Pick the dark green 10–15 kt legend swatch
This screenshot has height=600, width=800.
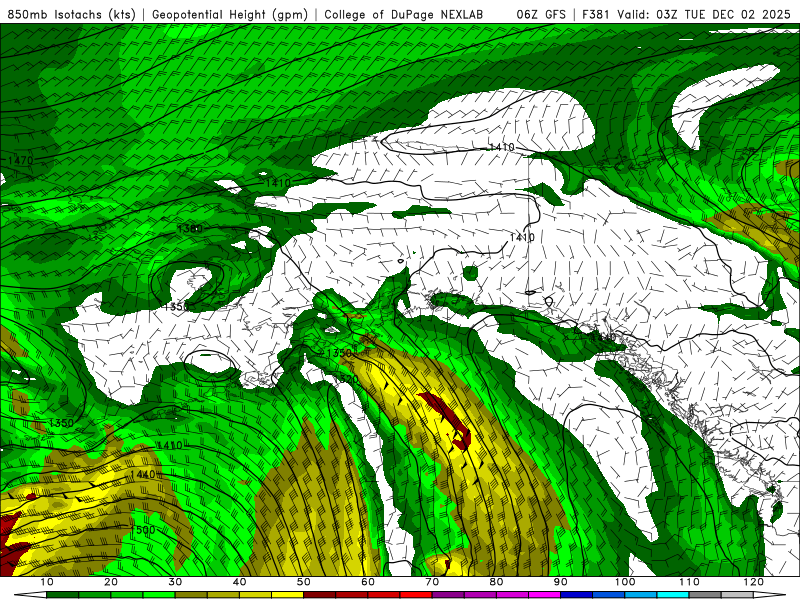tap(63, 595)
